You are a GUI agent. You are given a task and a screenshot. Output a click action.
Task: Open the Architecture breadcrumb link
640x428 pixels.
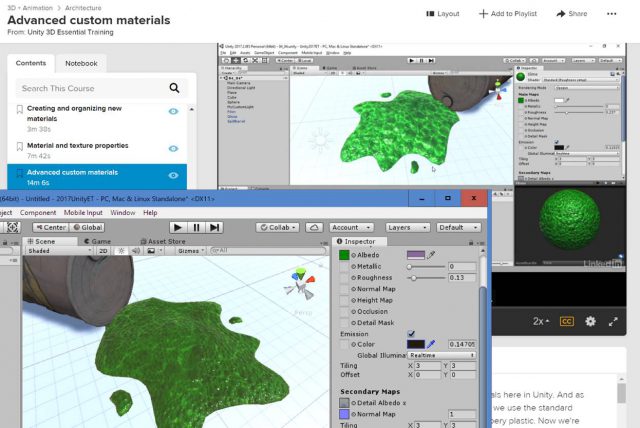83,8
